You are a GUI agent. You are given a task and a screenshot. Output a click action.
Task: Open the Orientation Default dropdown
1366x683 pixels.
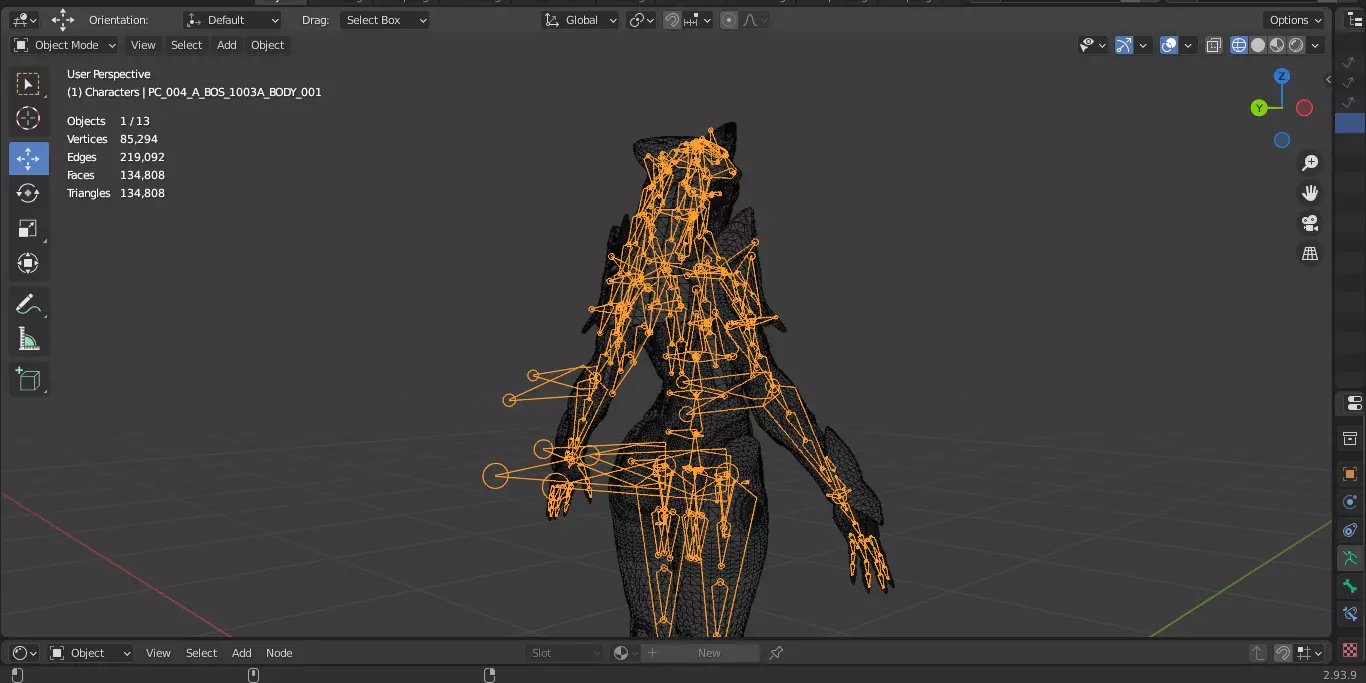pos(233,20)
